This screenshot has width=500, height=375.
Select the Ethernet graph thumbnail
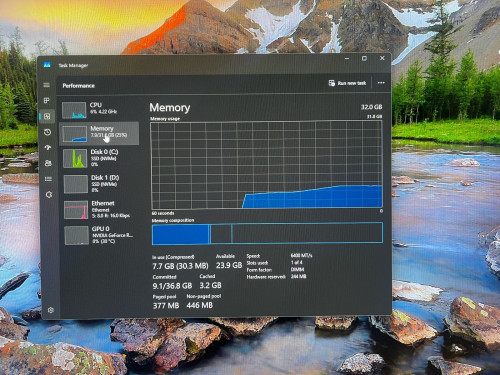(x=76, y=210)
